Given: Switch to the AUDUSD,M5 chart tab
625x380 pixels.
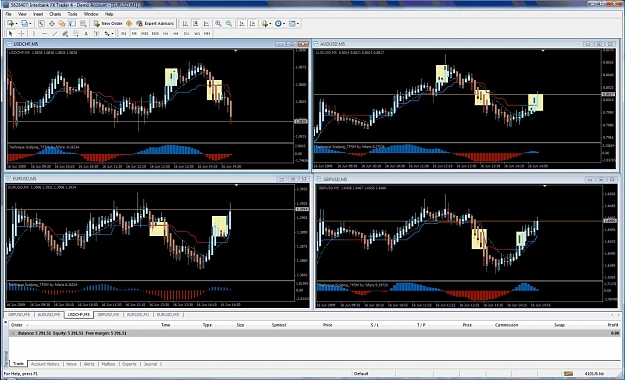Looking at the screenshot, I should 49,315.
